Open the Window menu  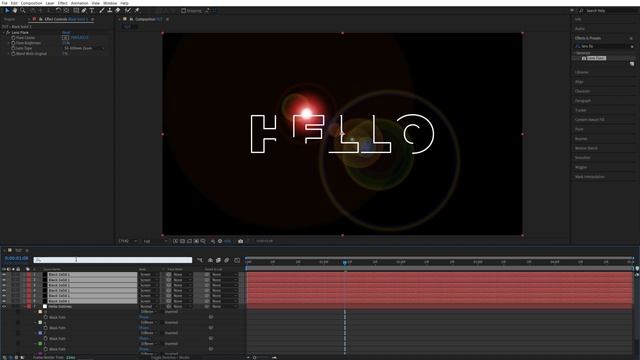coord(110,3)
